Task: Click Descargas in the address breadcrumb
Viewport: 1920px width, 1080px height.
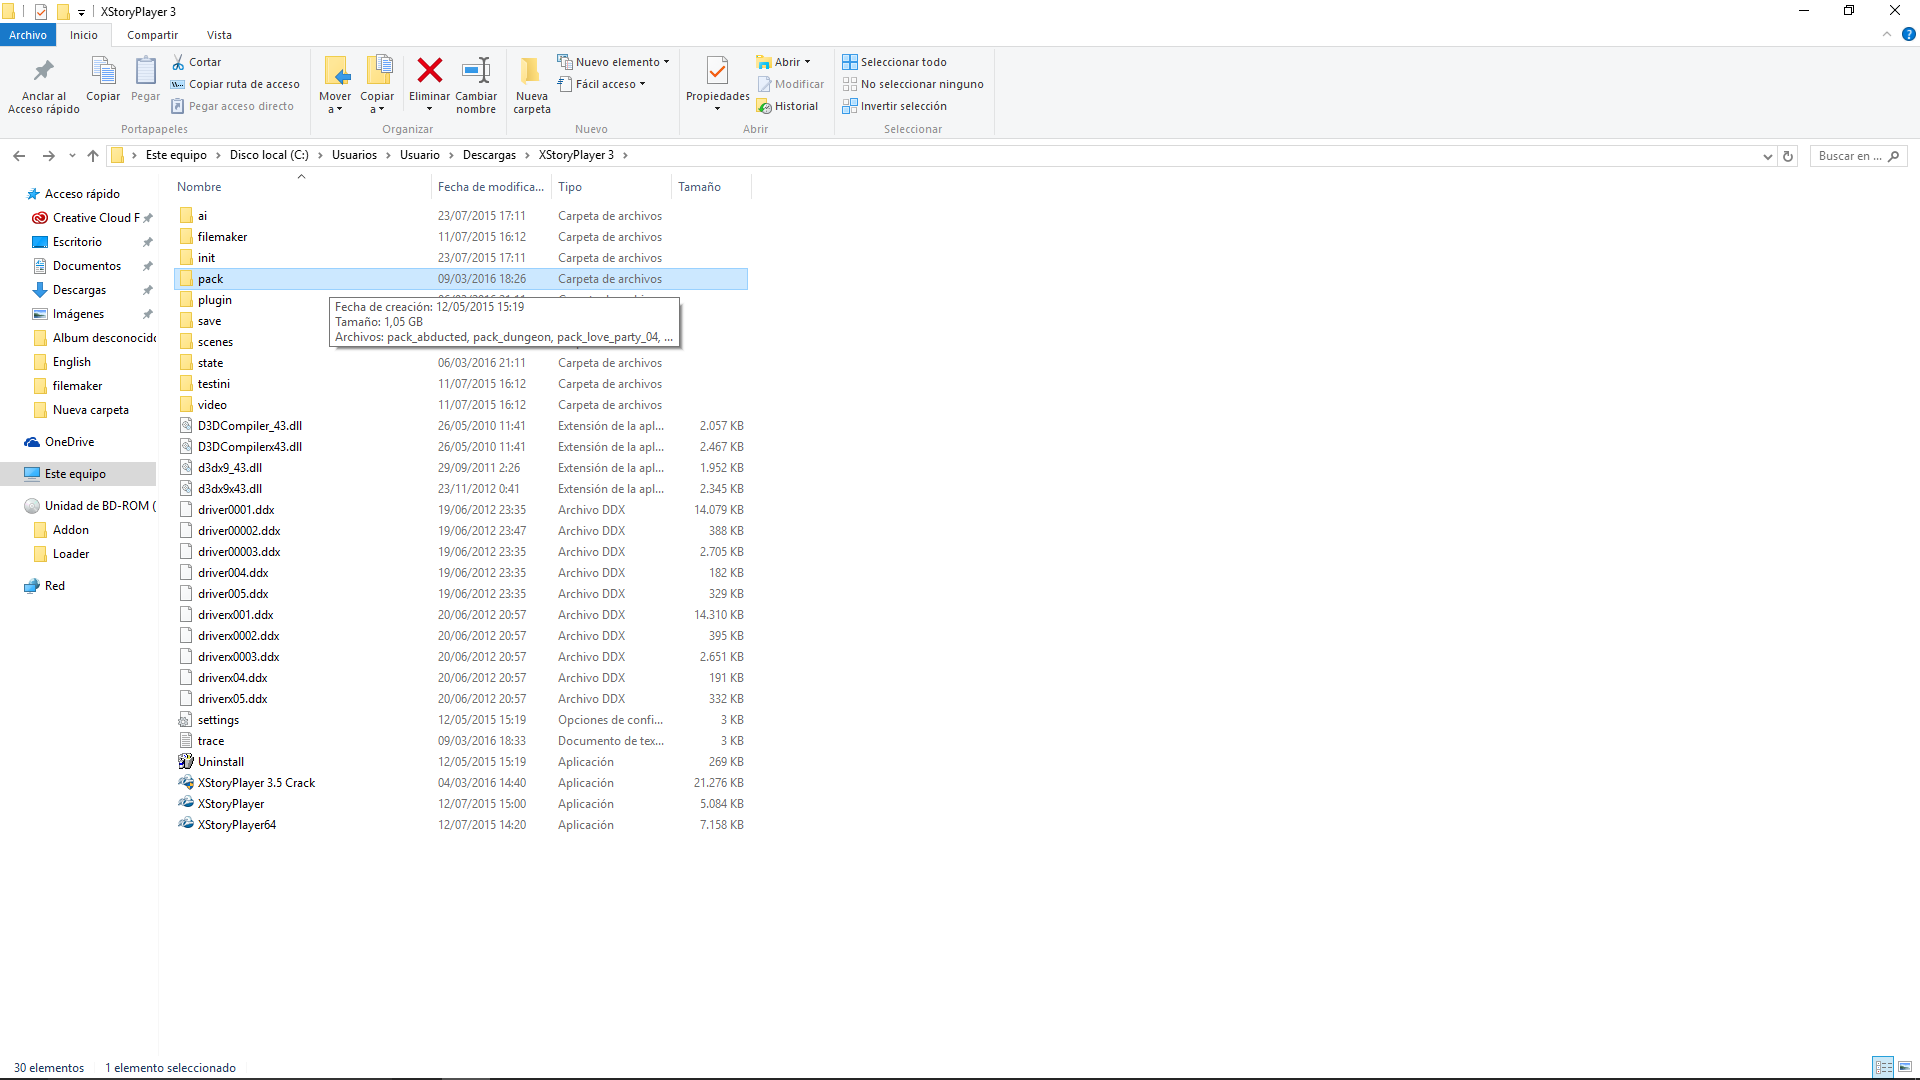Action: [489, 155]
